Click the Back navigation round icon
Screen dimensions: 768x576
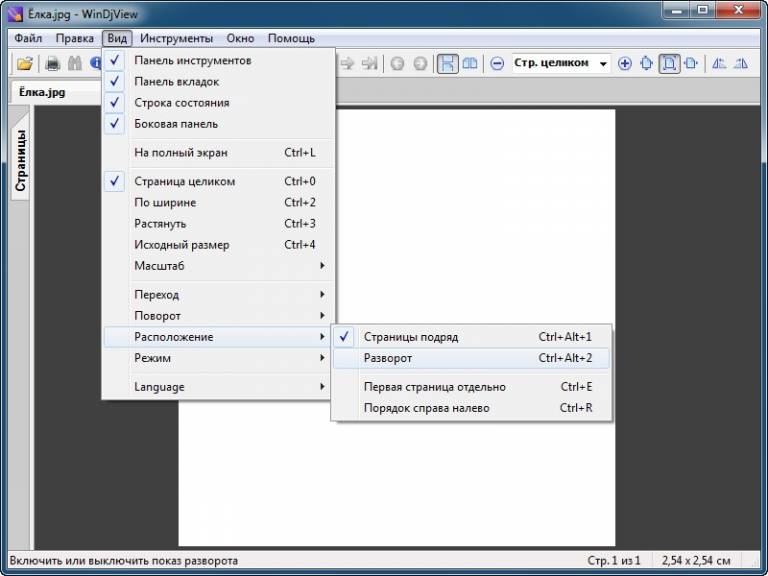(397, 64)
